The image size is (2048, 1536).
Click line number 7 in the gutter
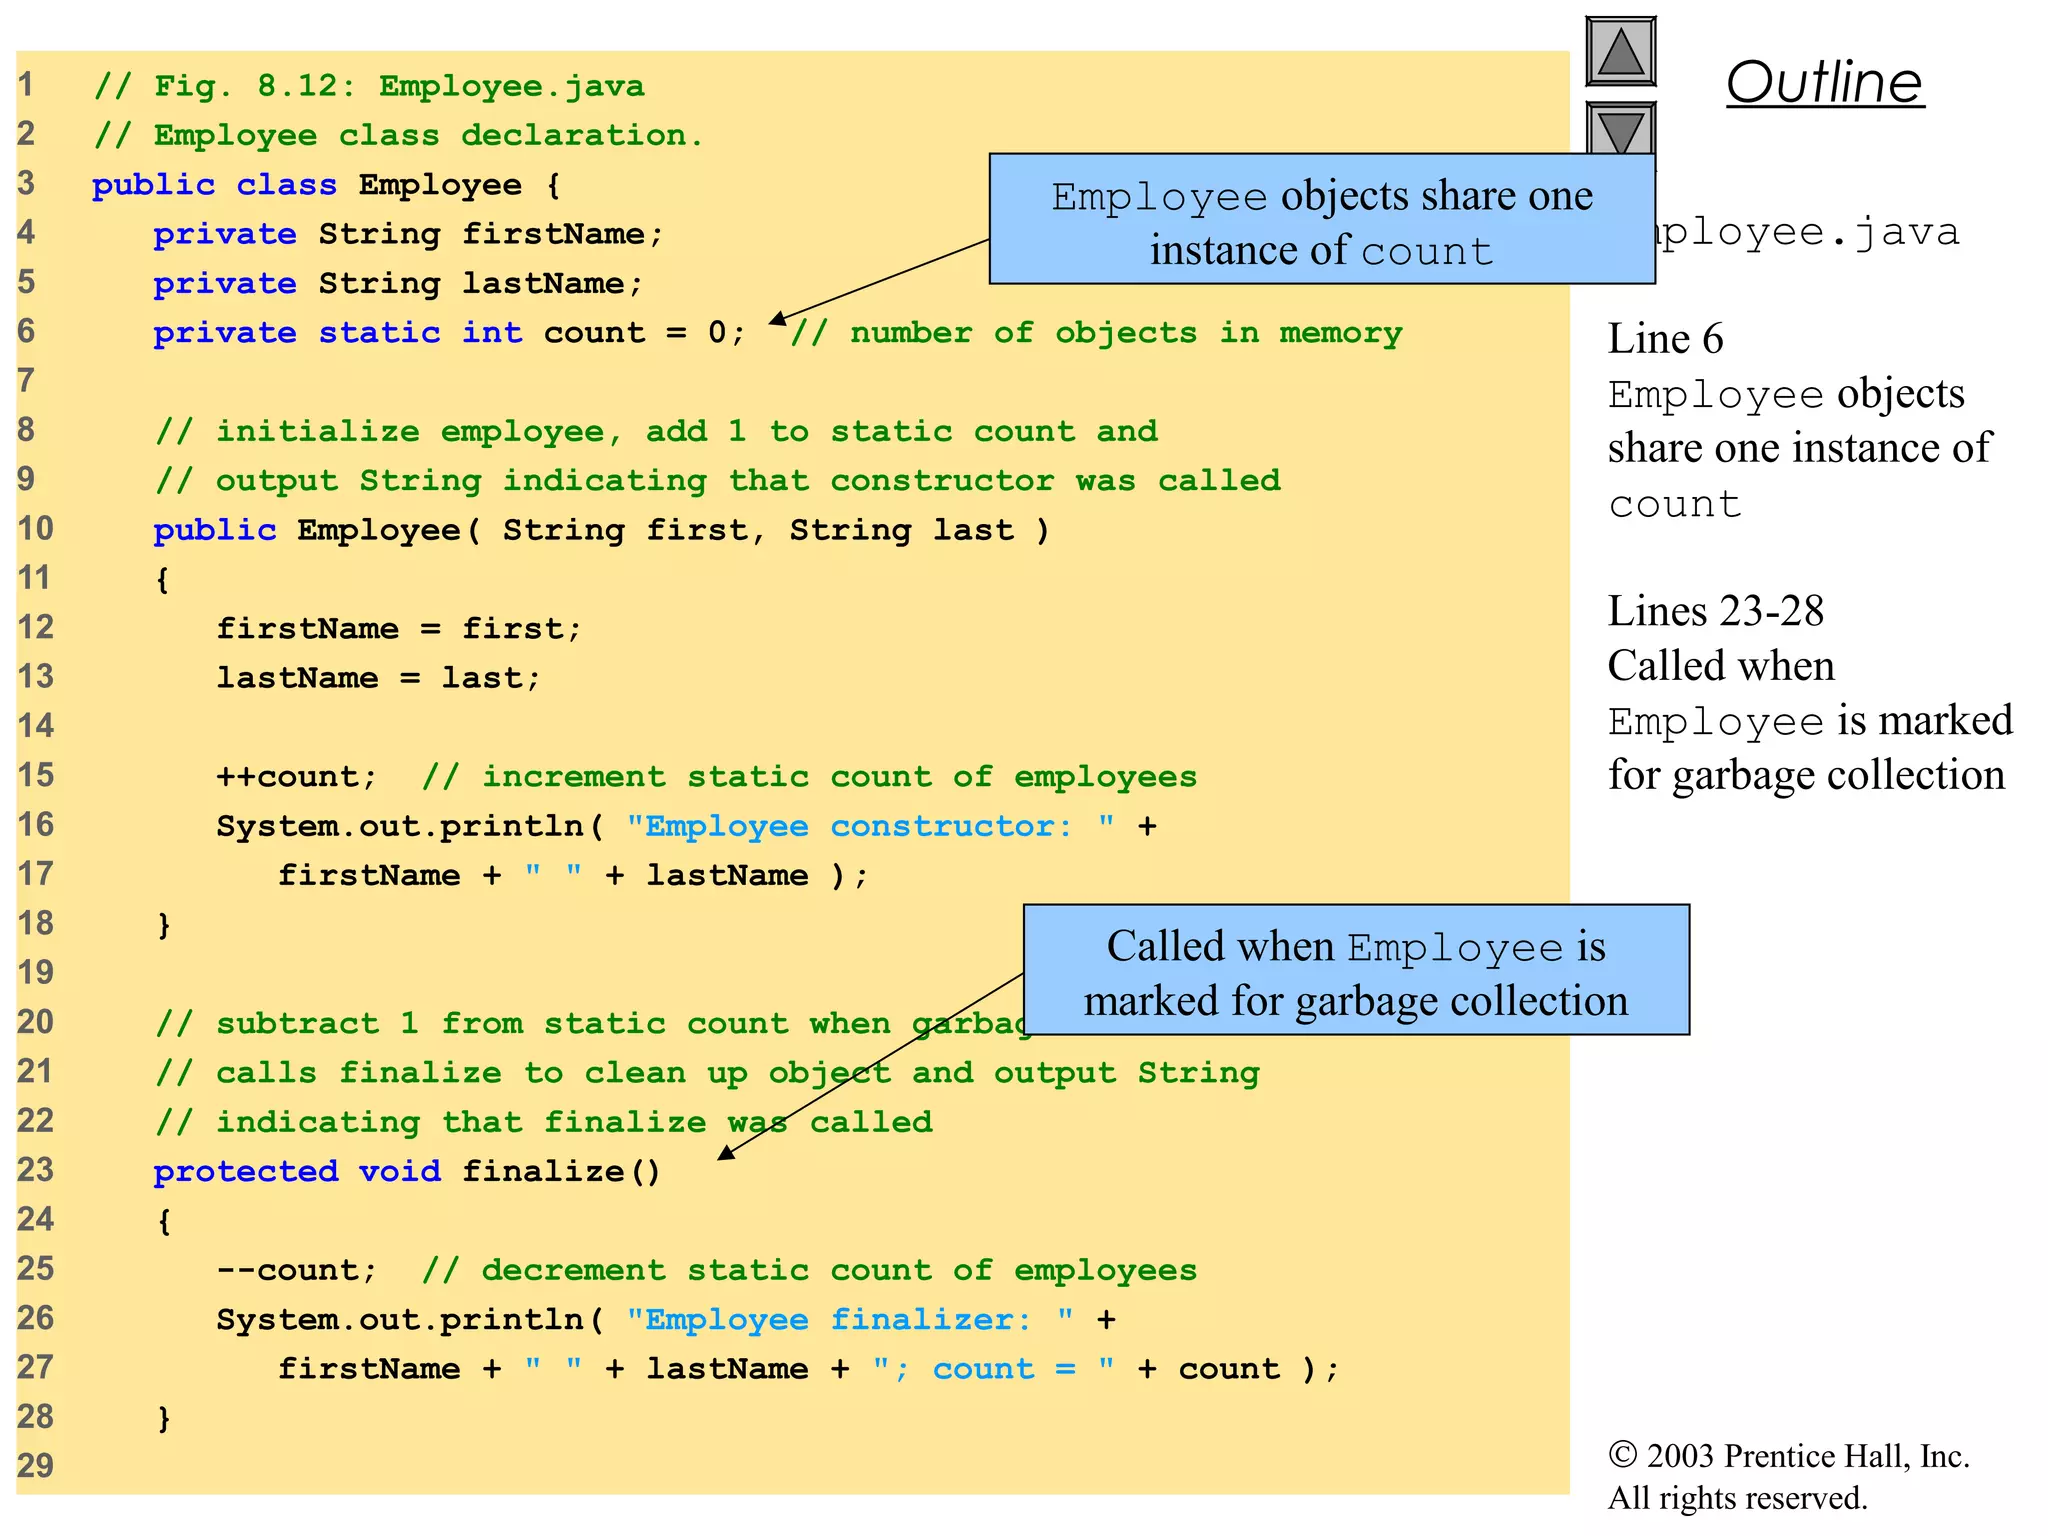tap(26, 381)
